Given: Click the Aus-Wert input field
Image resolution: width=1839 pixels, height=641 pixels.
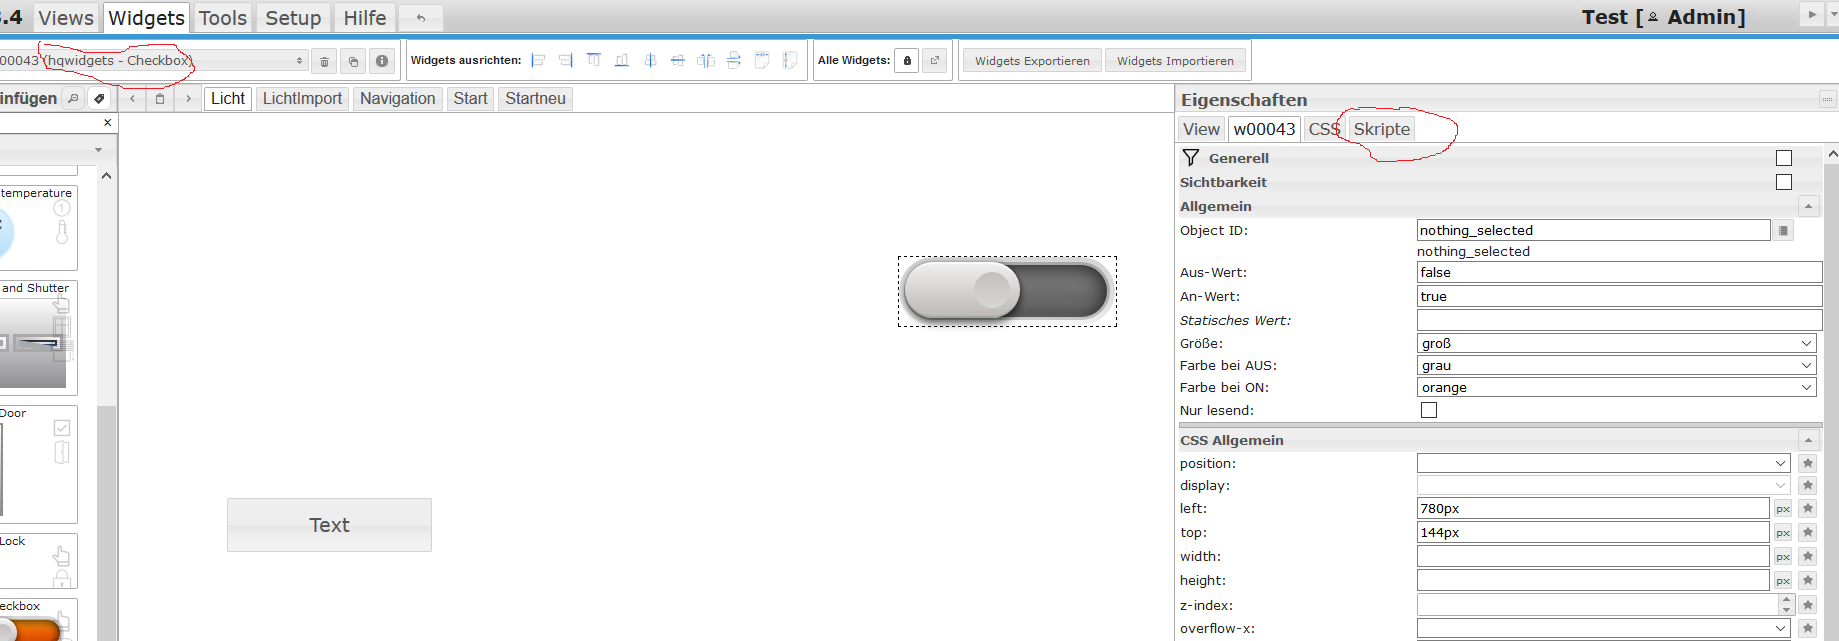Looking at the screenshot, I should (x=1619, y=272).
